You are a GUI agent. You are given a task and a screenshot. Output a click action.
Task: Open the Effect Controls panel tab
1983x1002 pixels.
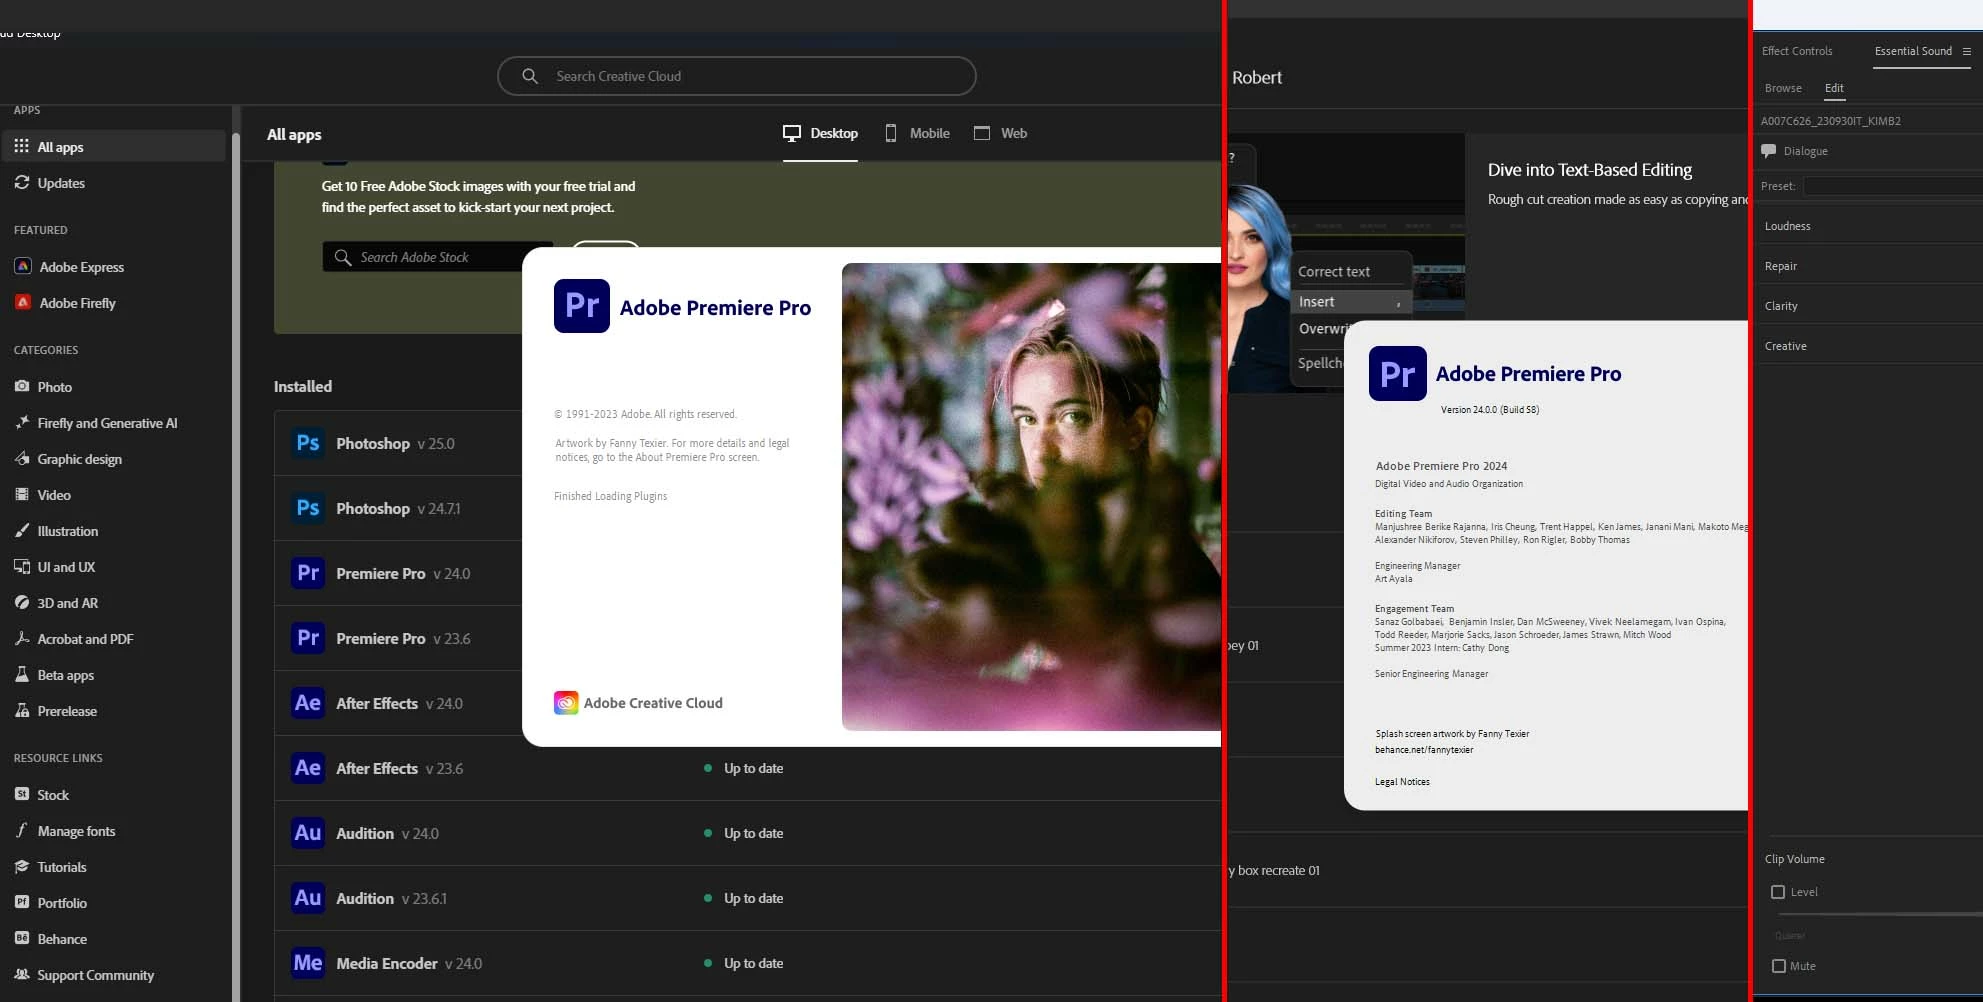coord(1797,51)
